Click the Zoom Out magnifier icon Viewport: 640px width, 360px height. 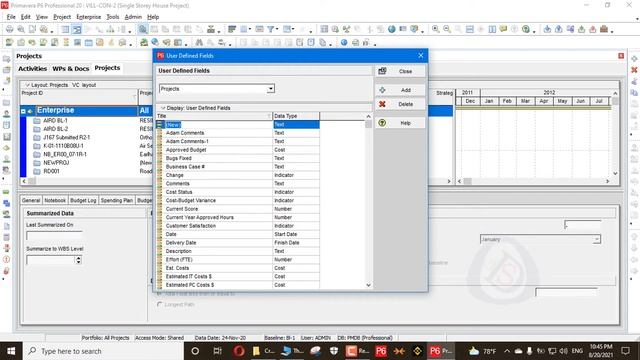447,29
